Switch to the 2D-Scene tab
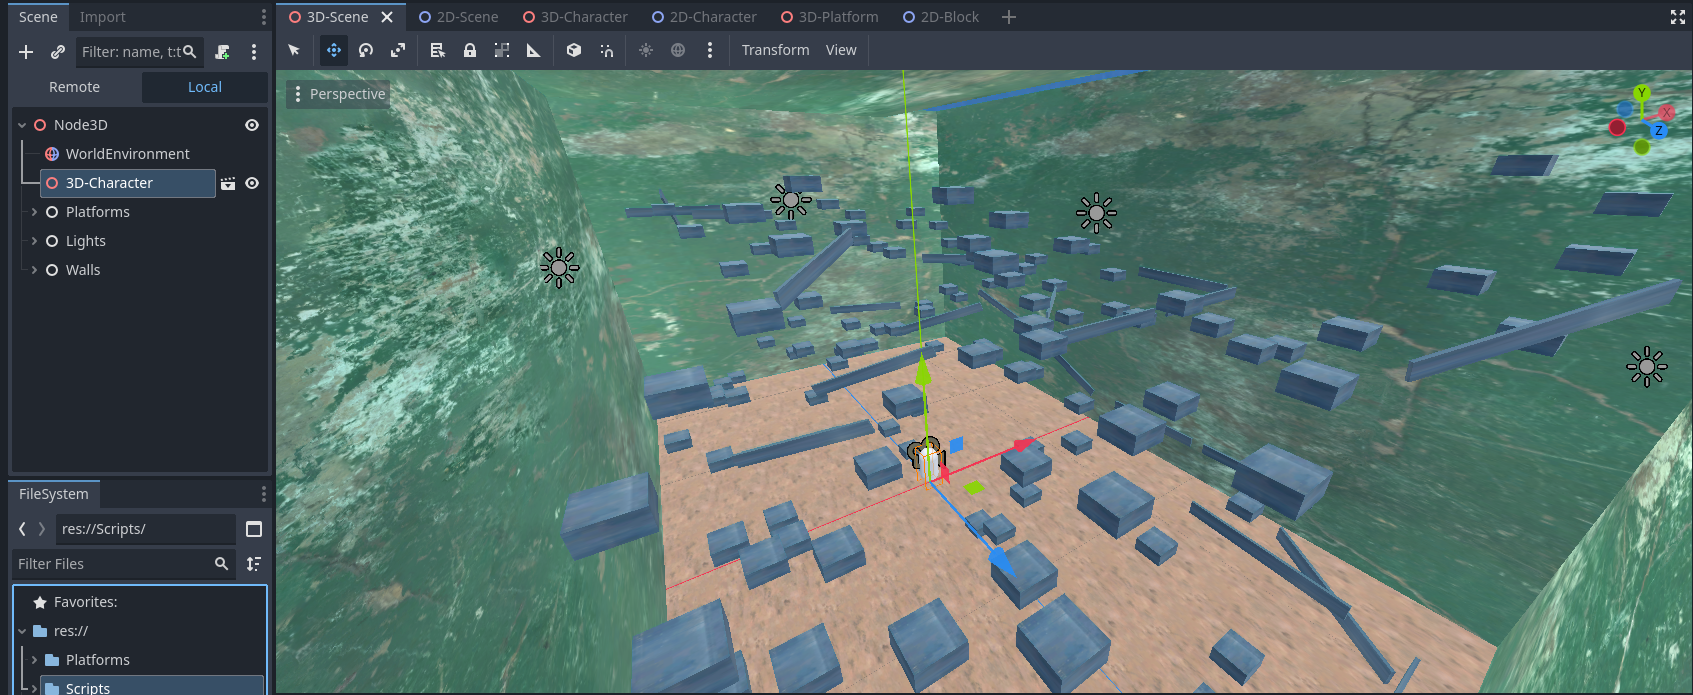 [459, 17]
